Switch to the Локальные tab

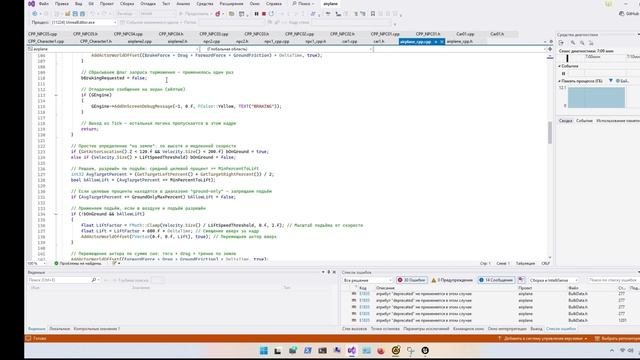[x=60, y=329]
